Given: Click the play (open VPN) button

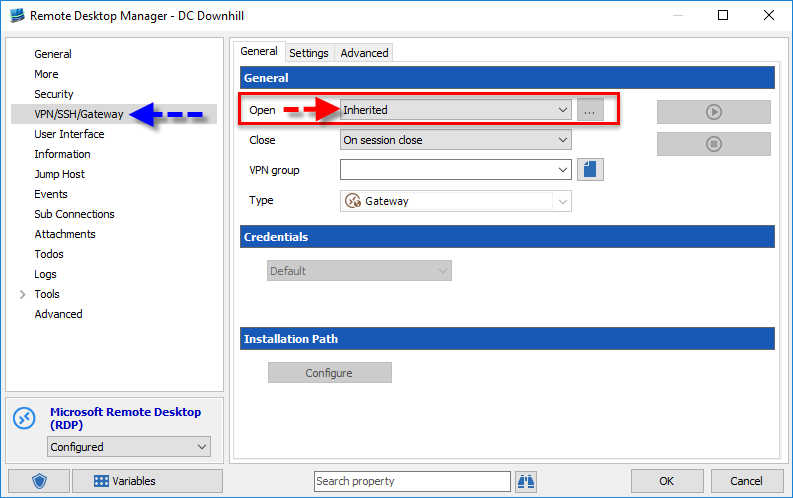Looking at the screenshot, I should (714, 112).
